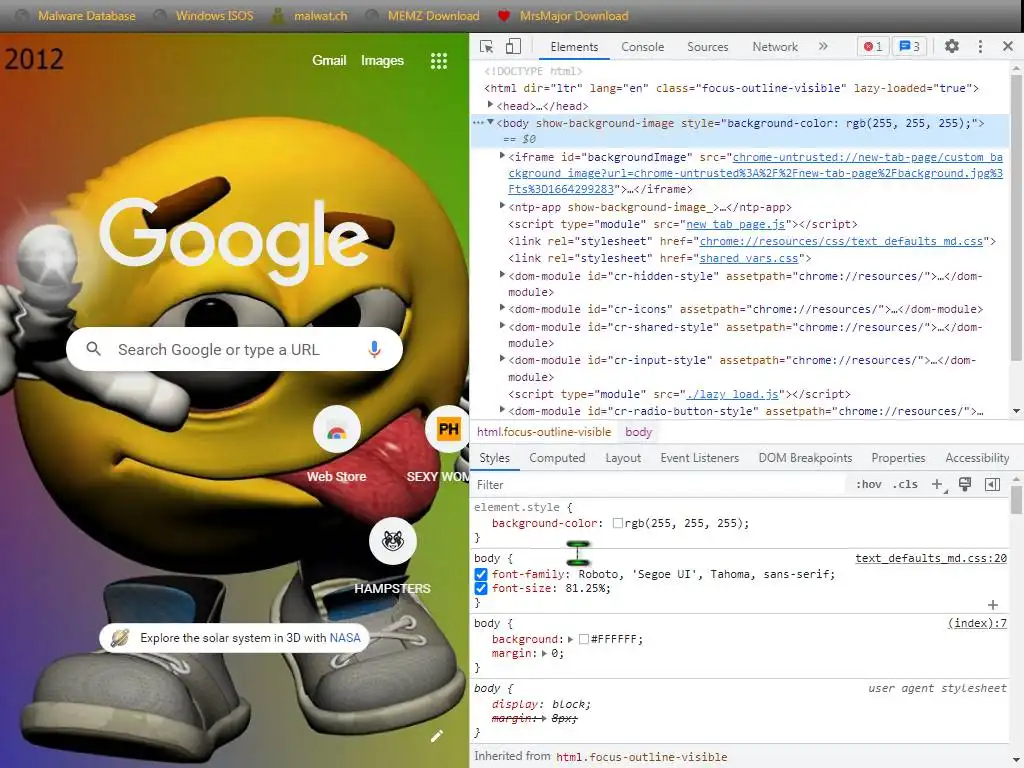Click the styles Filter input field
This screenshot has width=1024, height=768.
pyautogui.click(x=656, y=485)
